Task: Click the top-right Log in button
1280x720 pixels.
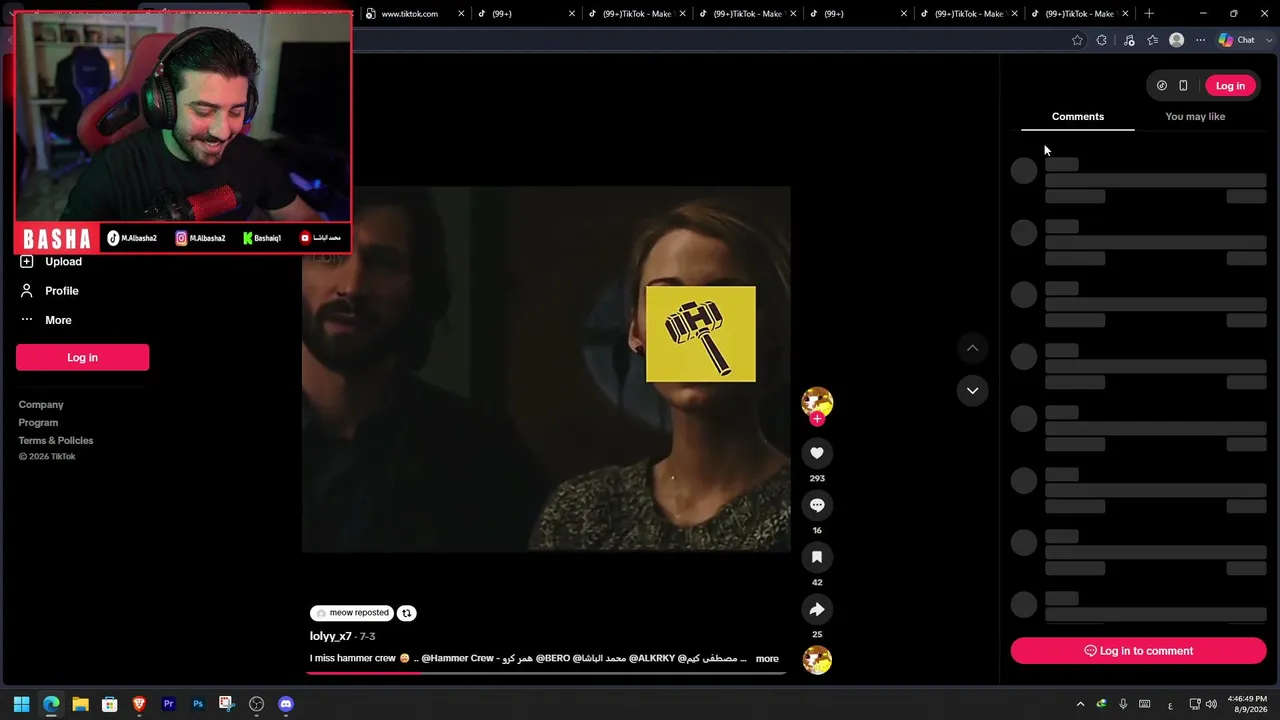Action: (x=1230, y=86)
